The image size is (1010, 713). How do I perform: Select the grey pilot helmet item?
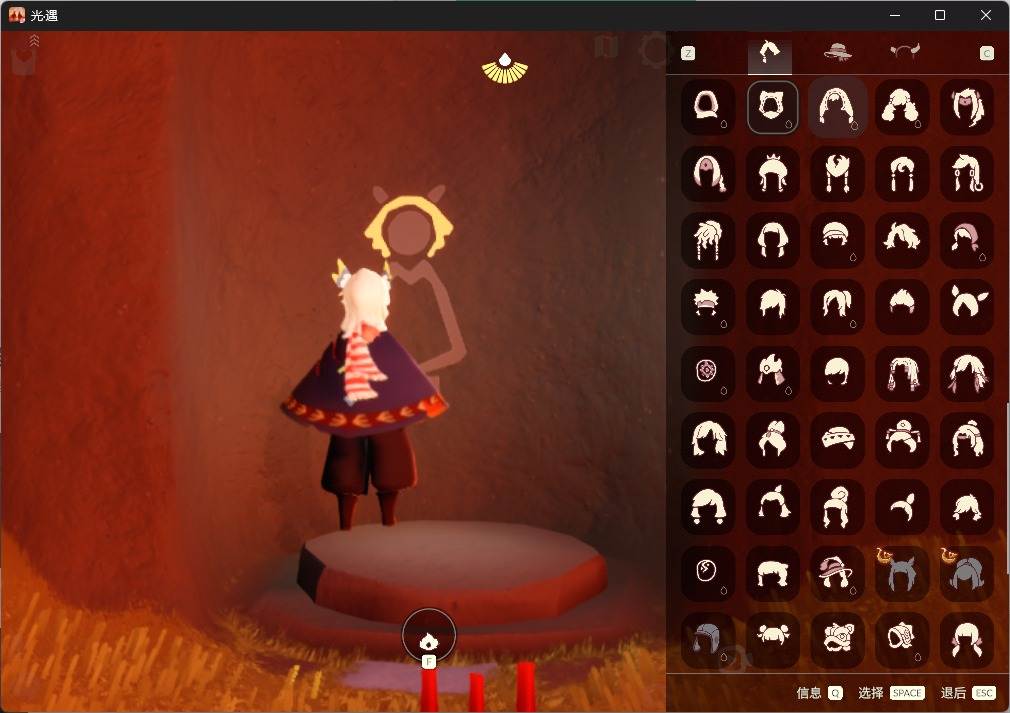708,640
